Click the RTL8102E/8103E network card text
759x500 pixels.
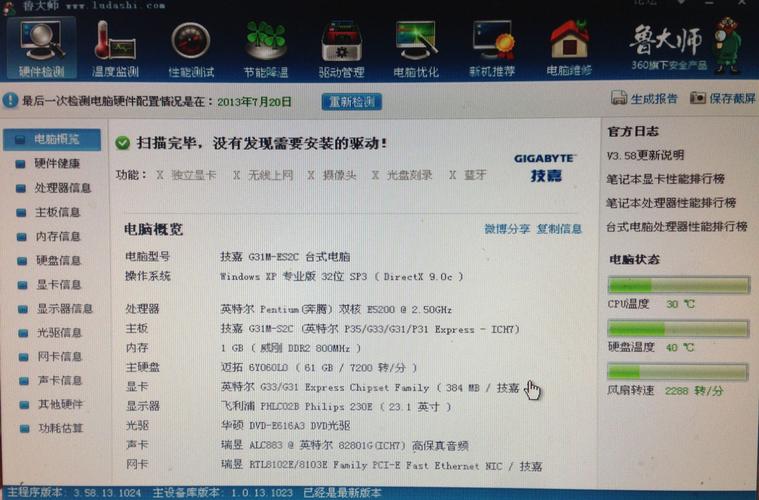coord(381,466)
